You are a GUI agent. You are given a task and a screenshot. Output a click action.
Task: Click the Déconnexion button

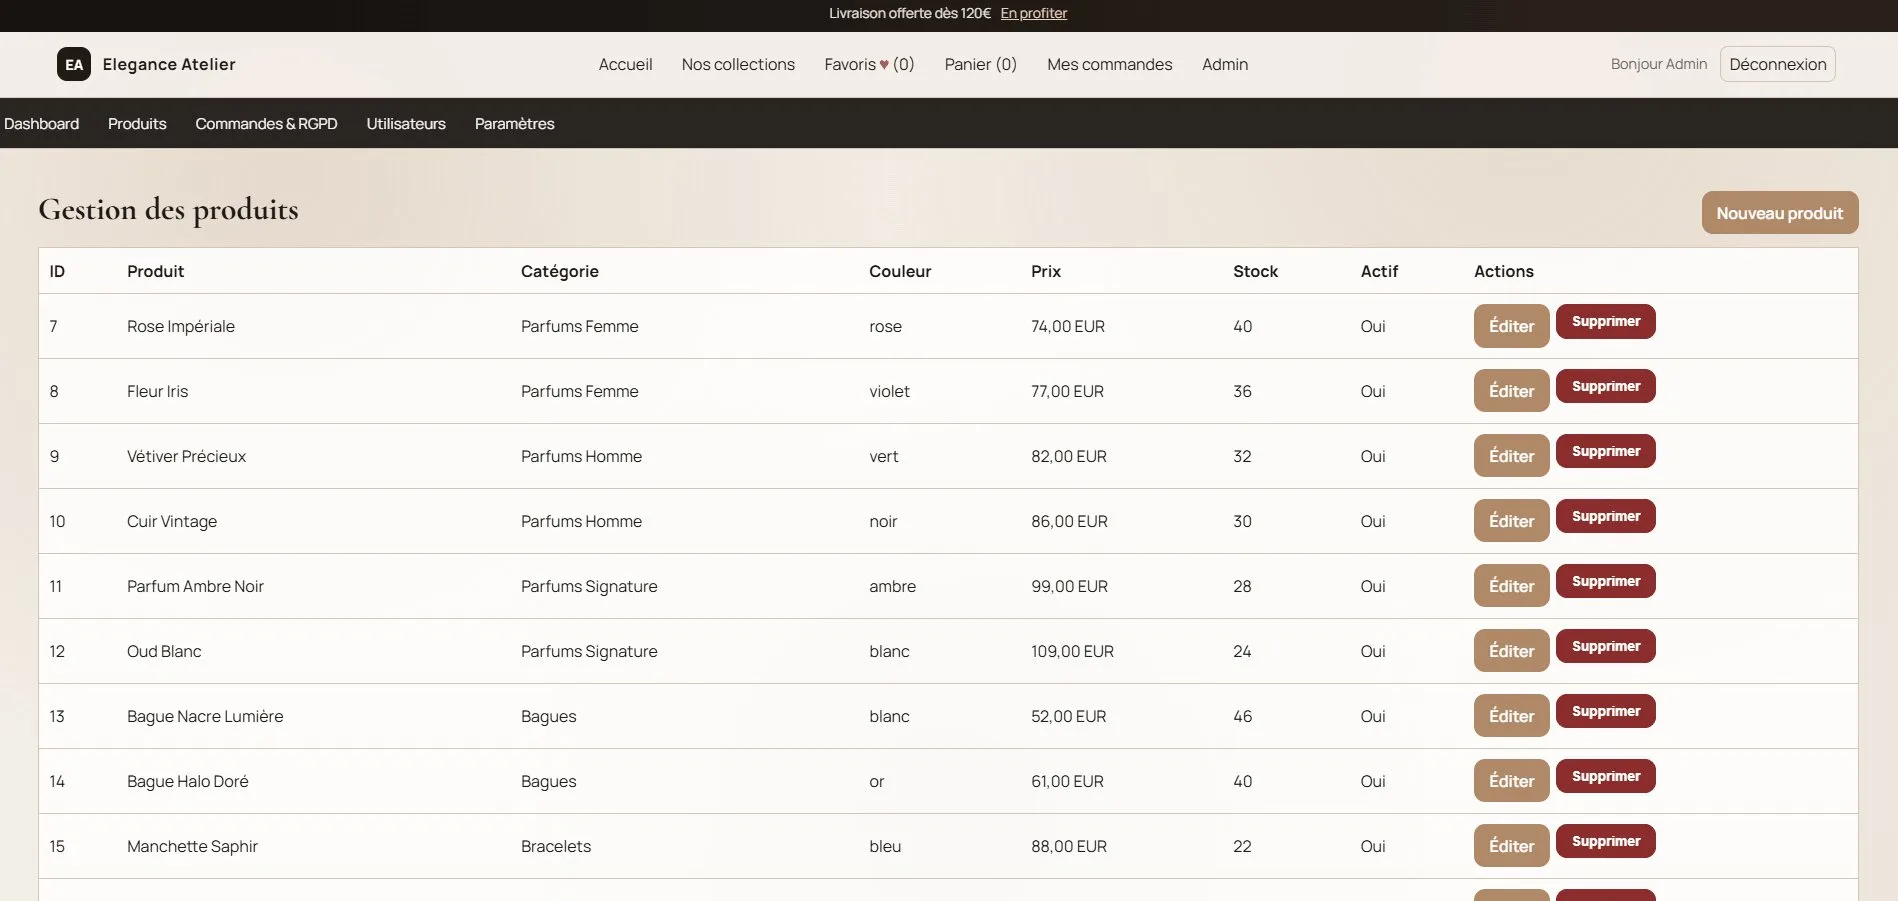point(1776,63)
